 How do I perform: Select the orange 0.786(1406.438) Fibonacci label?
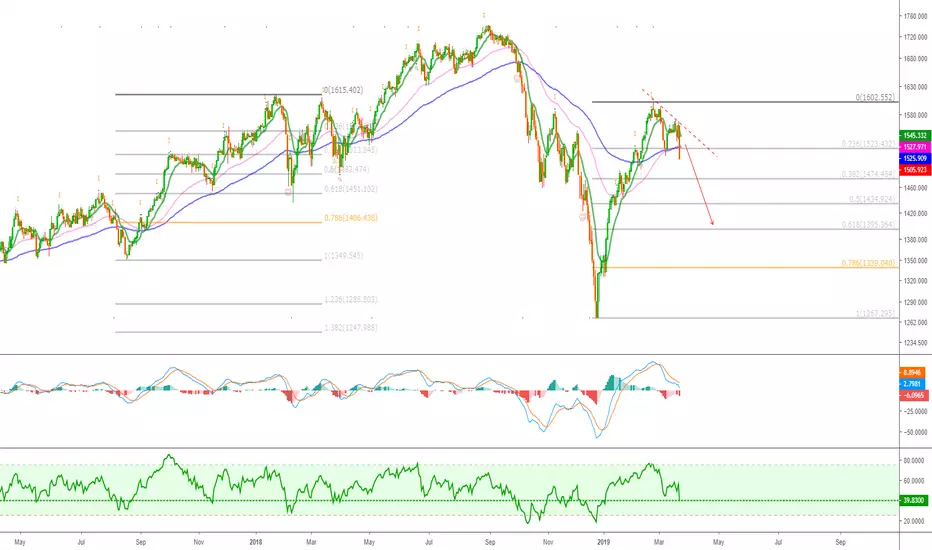click(351, 218)
